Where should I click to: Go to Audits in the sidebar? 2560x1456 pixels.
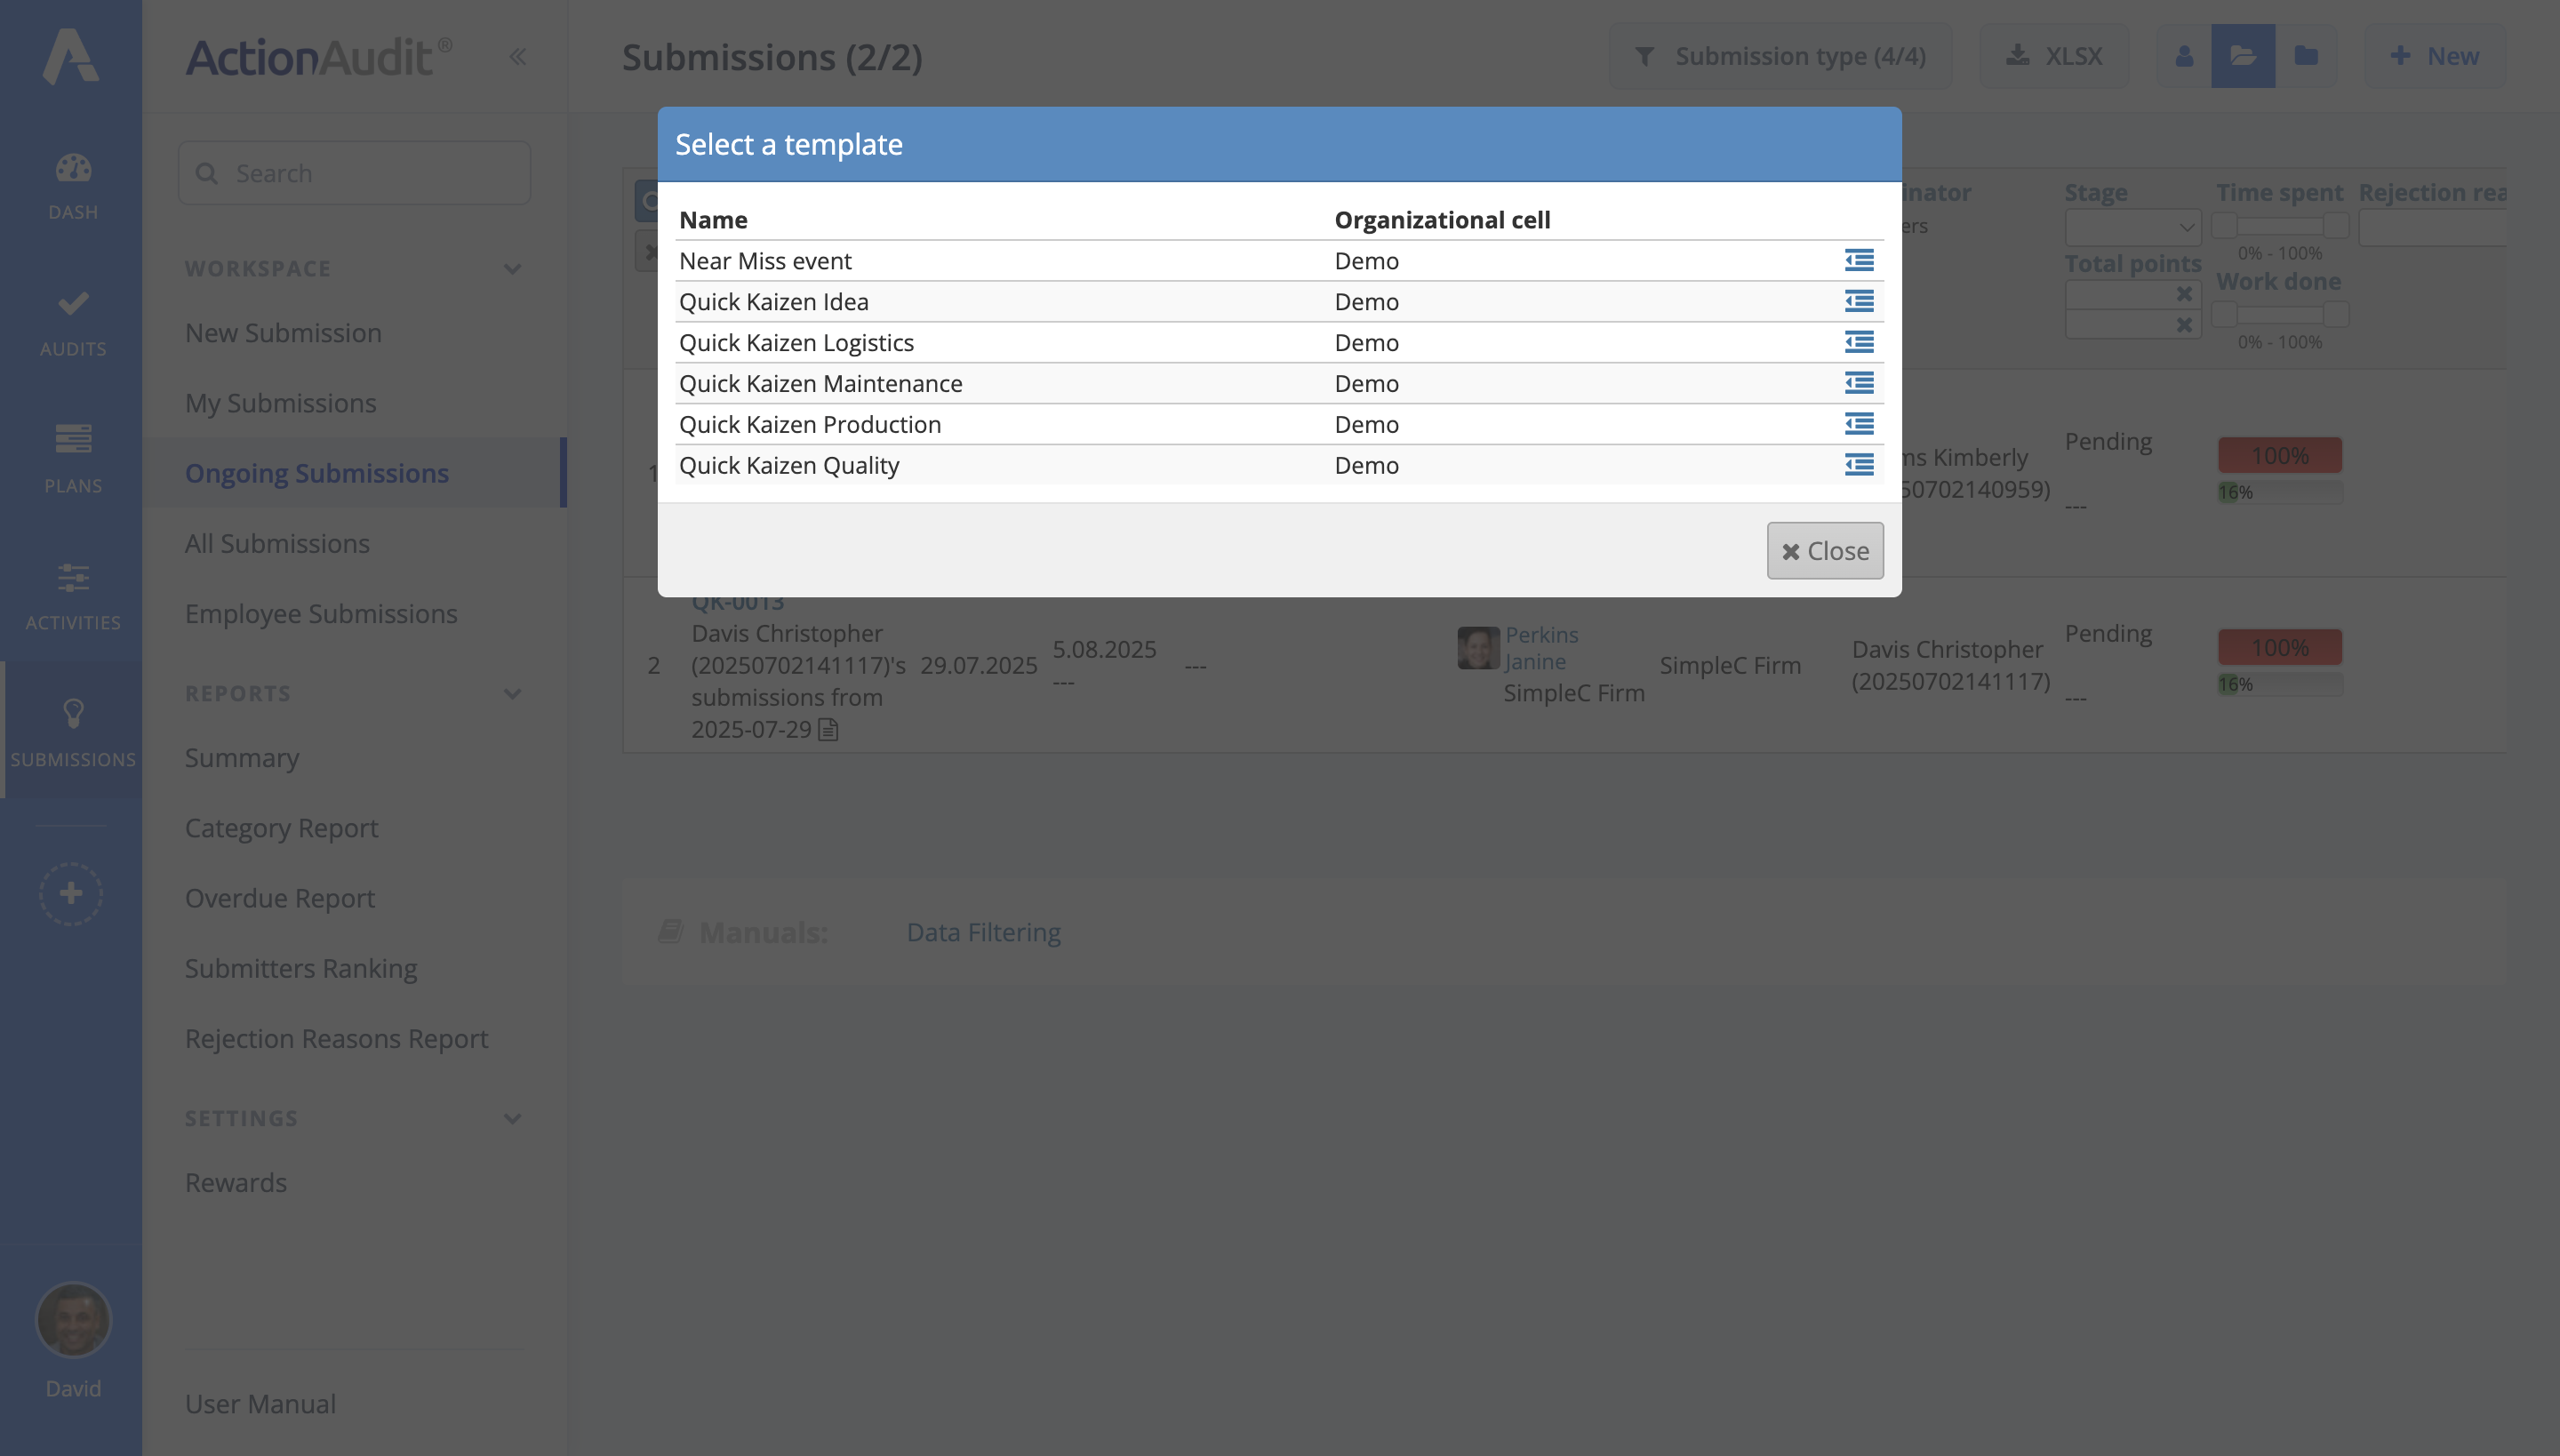[72, 322]
